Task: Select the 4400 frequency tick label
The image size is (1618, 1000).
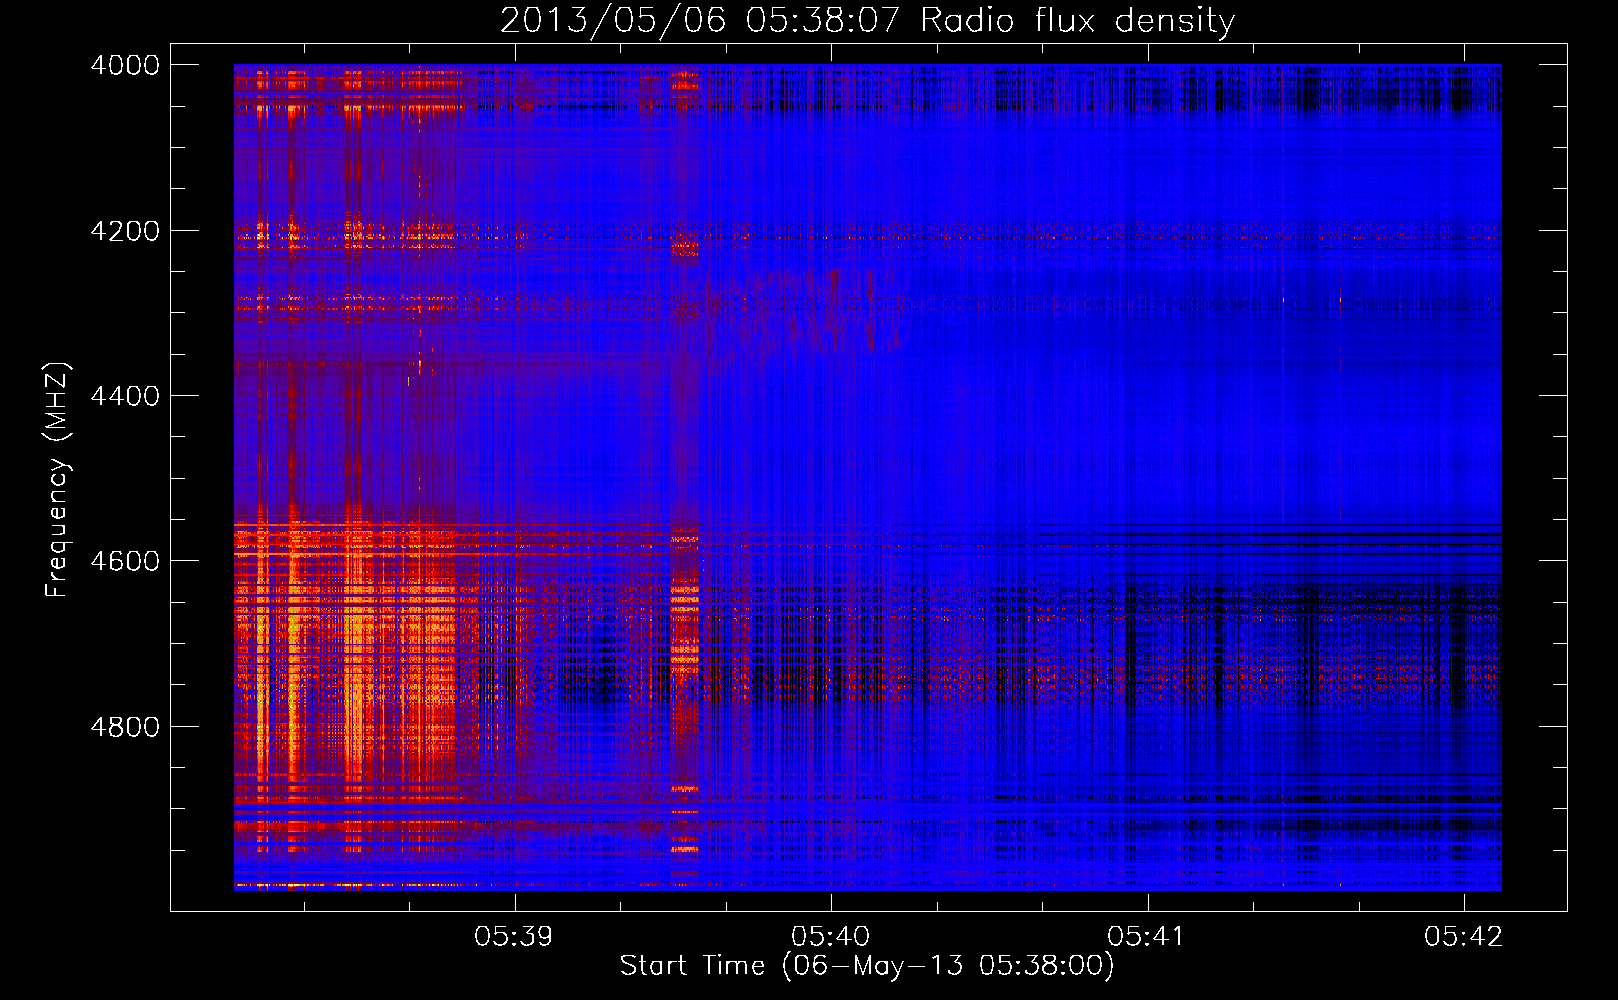Action: coord(125,396)
